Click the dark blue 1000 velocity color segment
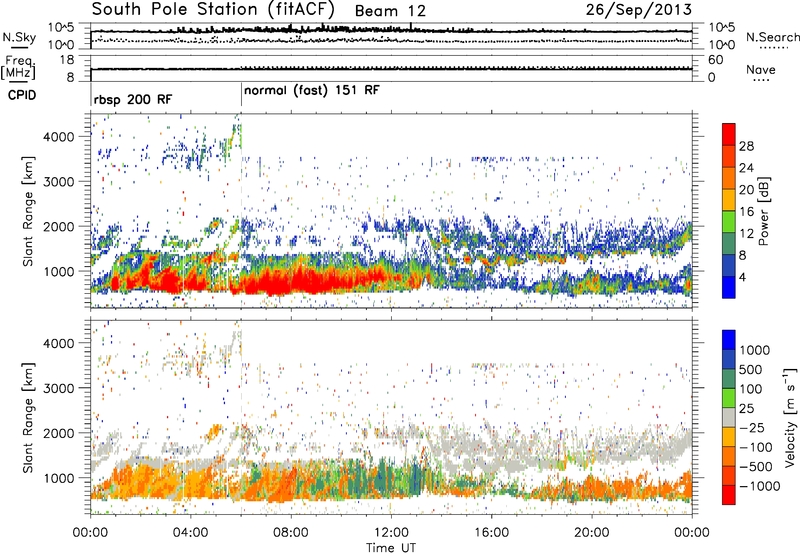800x554 pixels. 729,340
